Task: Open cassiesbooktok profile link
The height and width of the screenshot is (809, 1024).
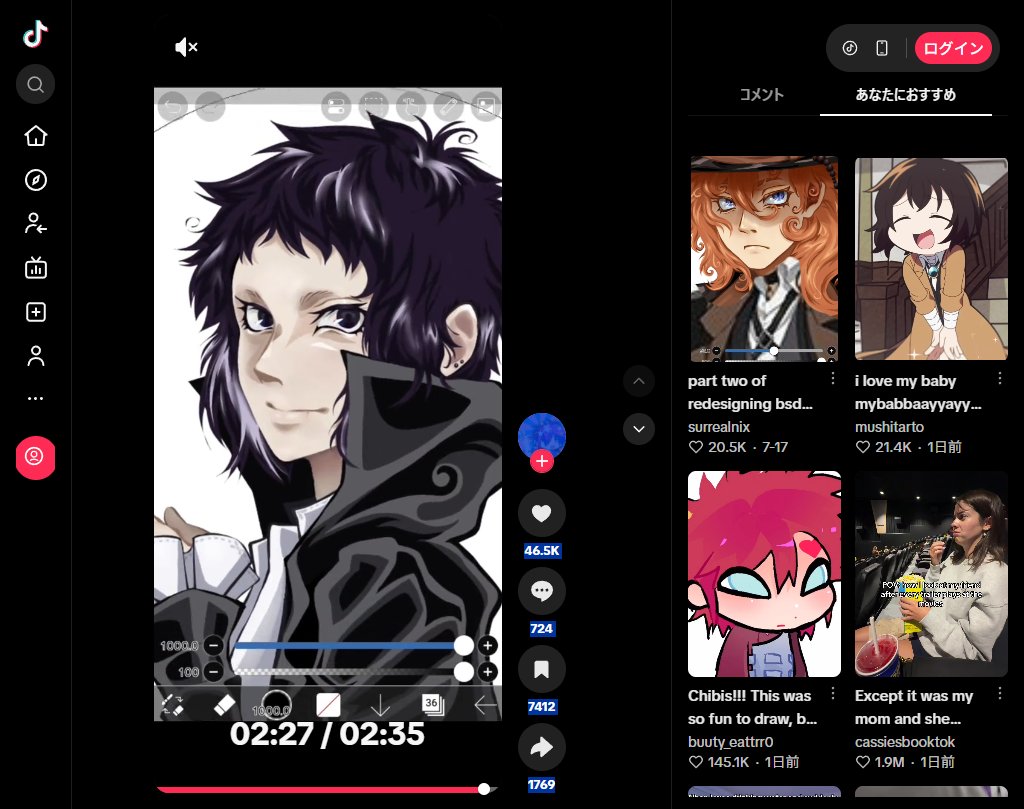Action: pyautogui.click(x=904, y=742)
